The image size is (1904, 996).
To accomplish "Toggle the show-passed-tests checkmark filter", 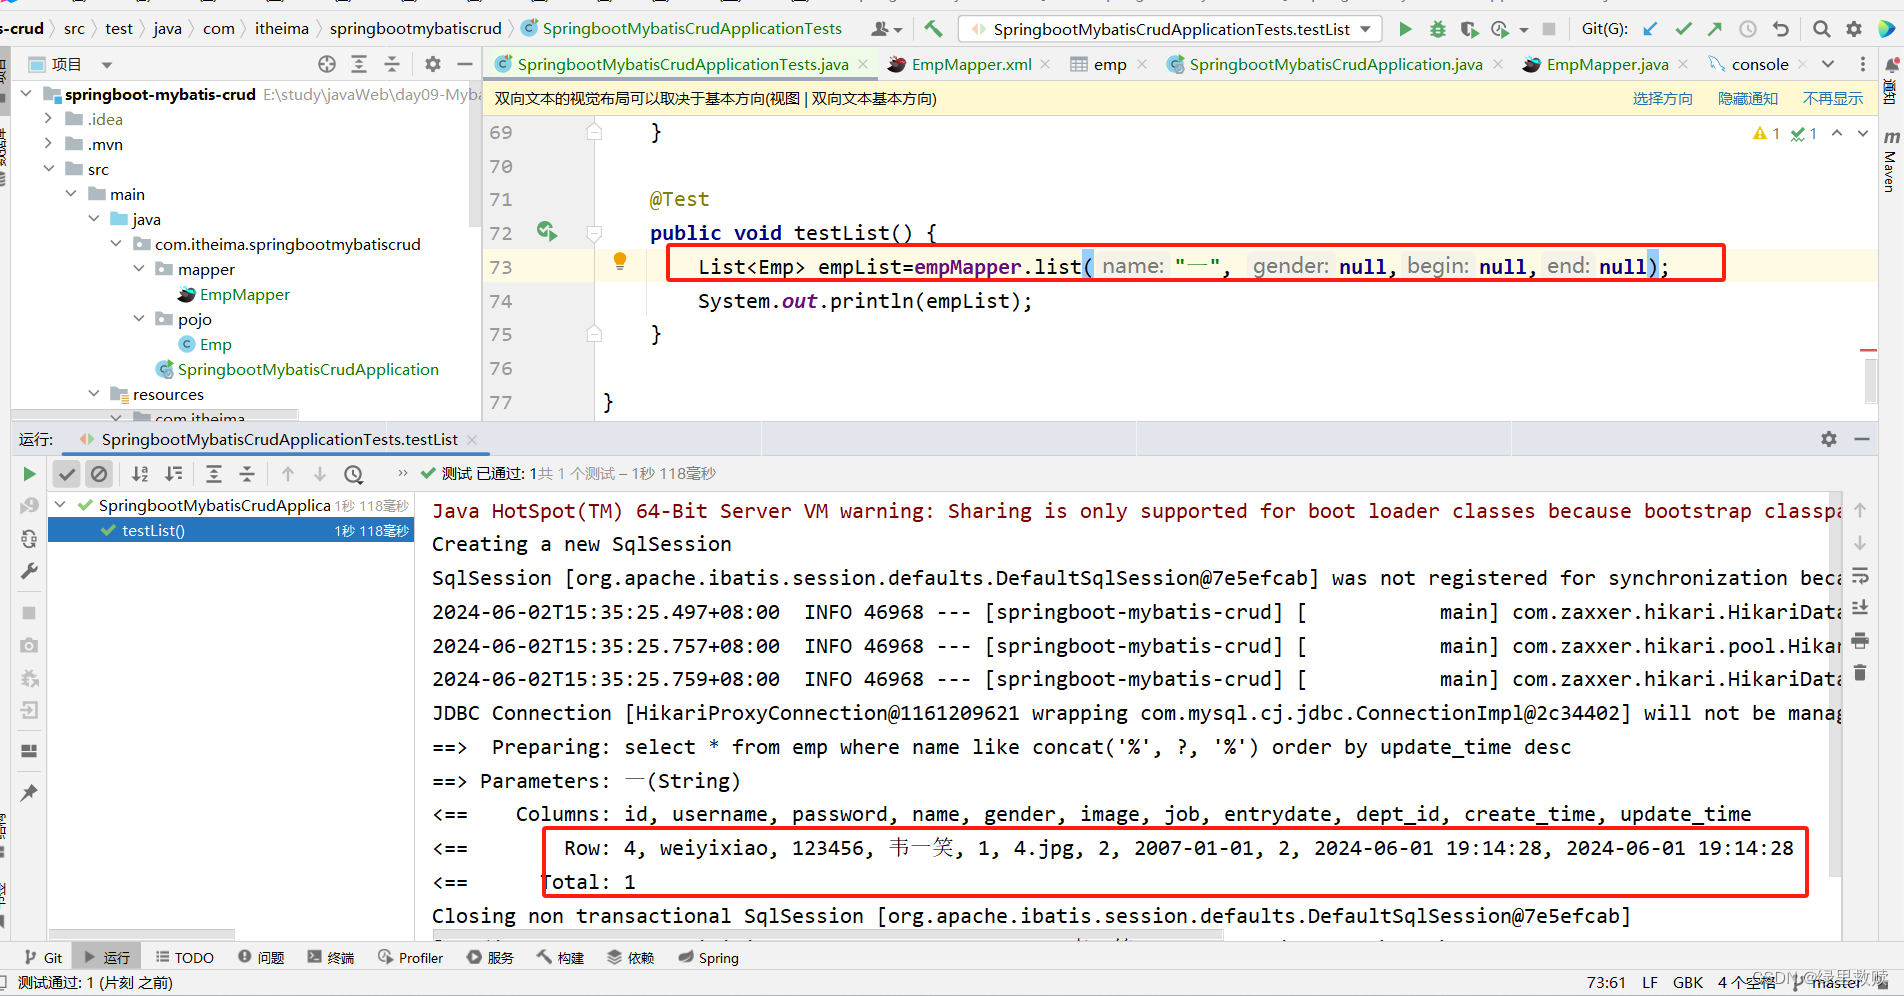I will (67, 473).
